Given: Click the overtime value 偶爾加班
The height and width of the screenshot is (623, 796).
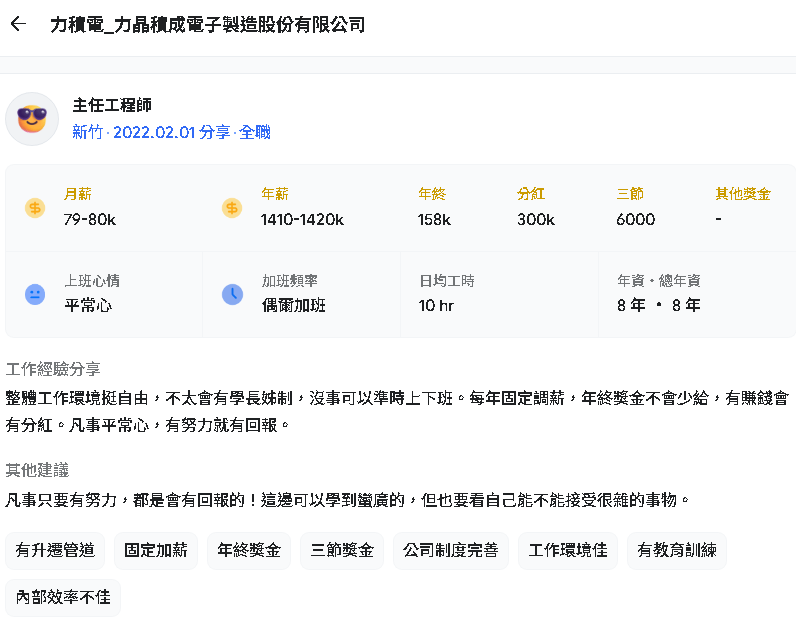Looking at the screenshot, I should coord(293,305).
